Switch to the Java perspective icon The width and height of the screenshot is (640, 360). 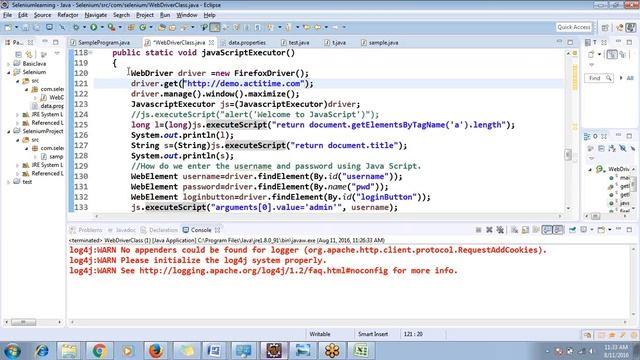click(631, 27)
